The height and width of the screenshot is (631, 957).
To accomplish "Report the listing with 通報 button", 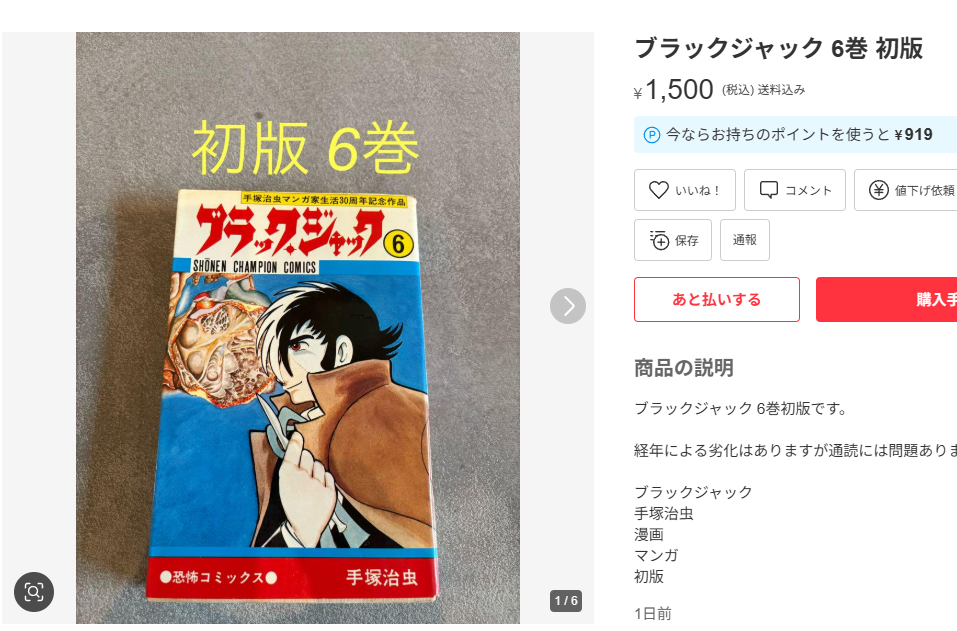I will (745, 240).
